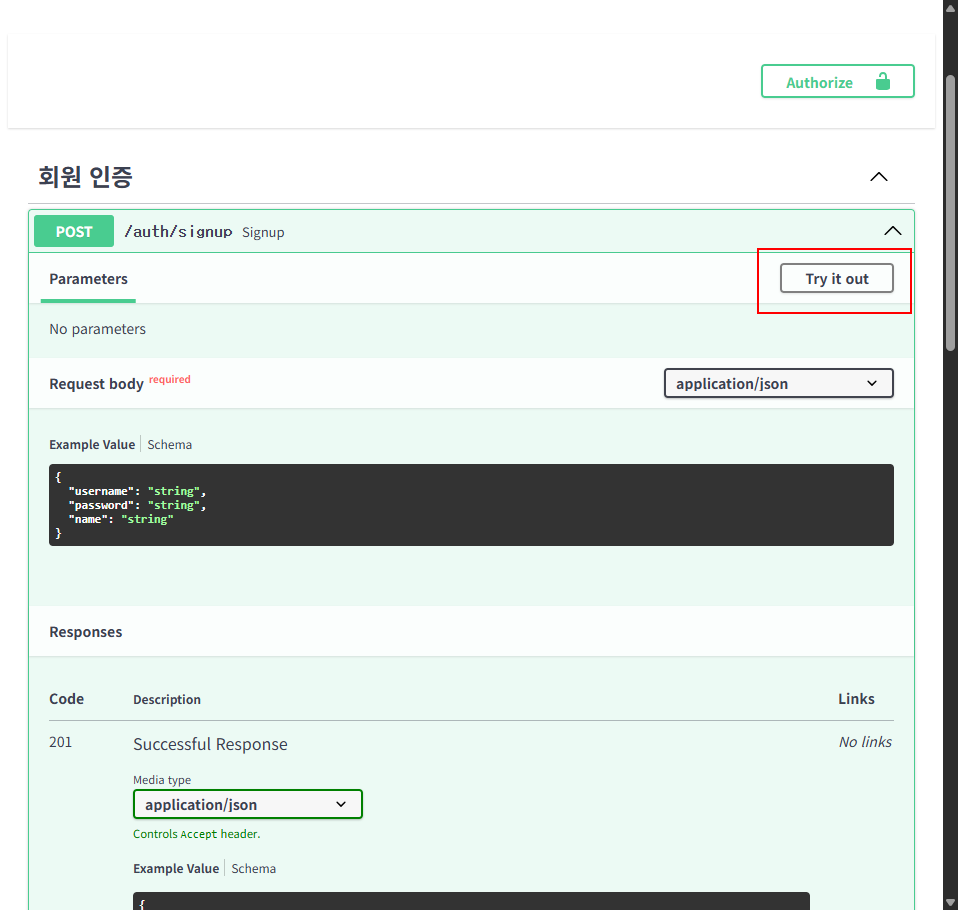Screen dimensions: 958x910
Task: Click the Successful Response description text
Action: click(210, 744)
